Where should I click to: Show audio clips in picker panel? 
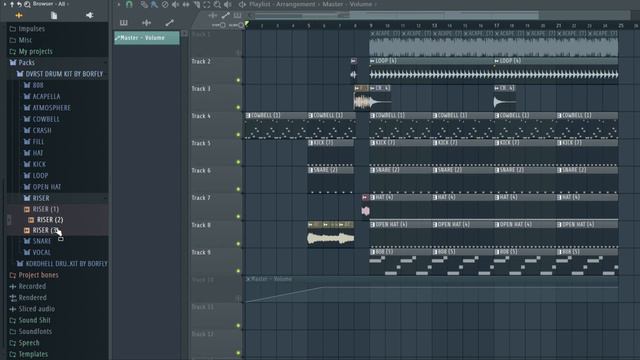tap(147, 23)
